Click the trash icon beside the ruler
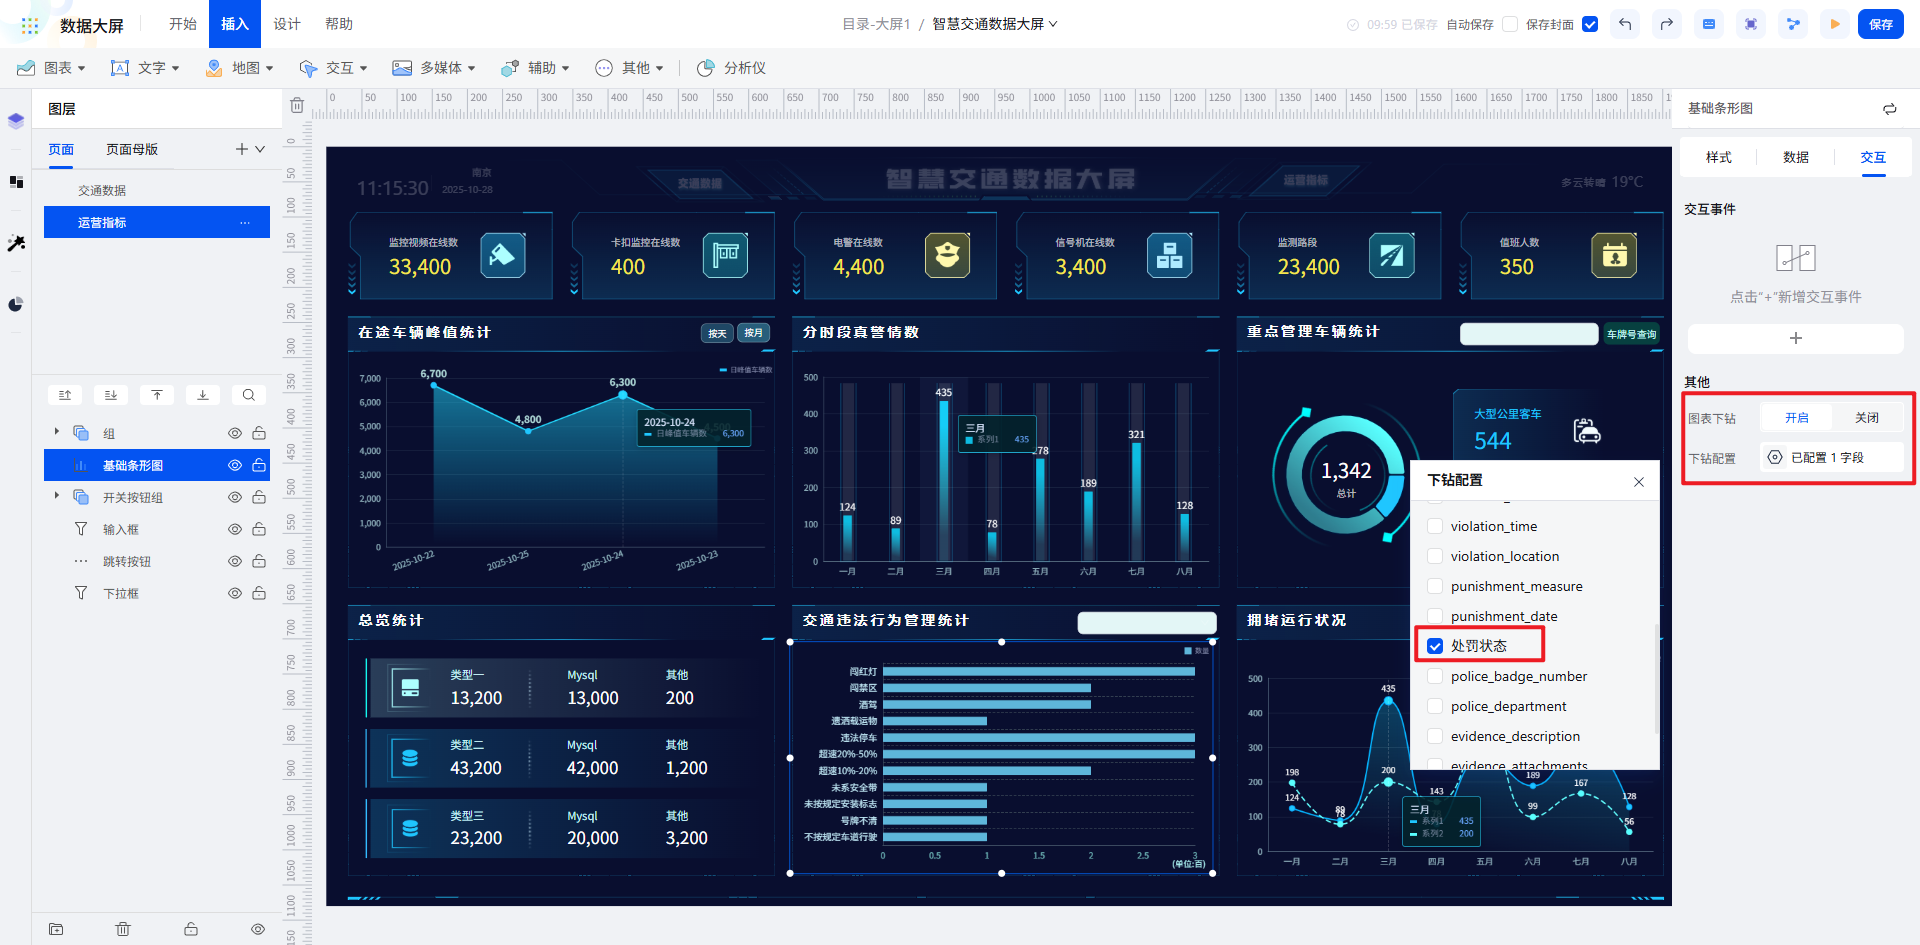 (297, 105)
